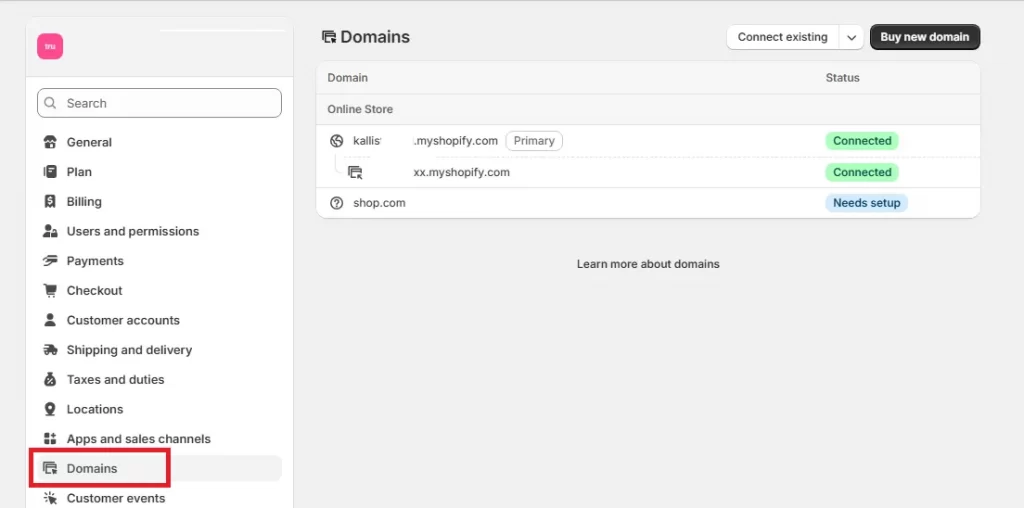Open the shop.com domain row

648,203
